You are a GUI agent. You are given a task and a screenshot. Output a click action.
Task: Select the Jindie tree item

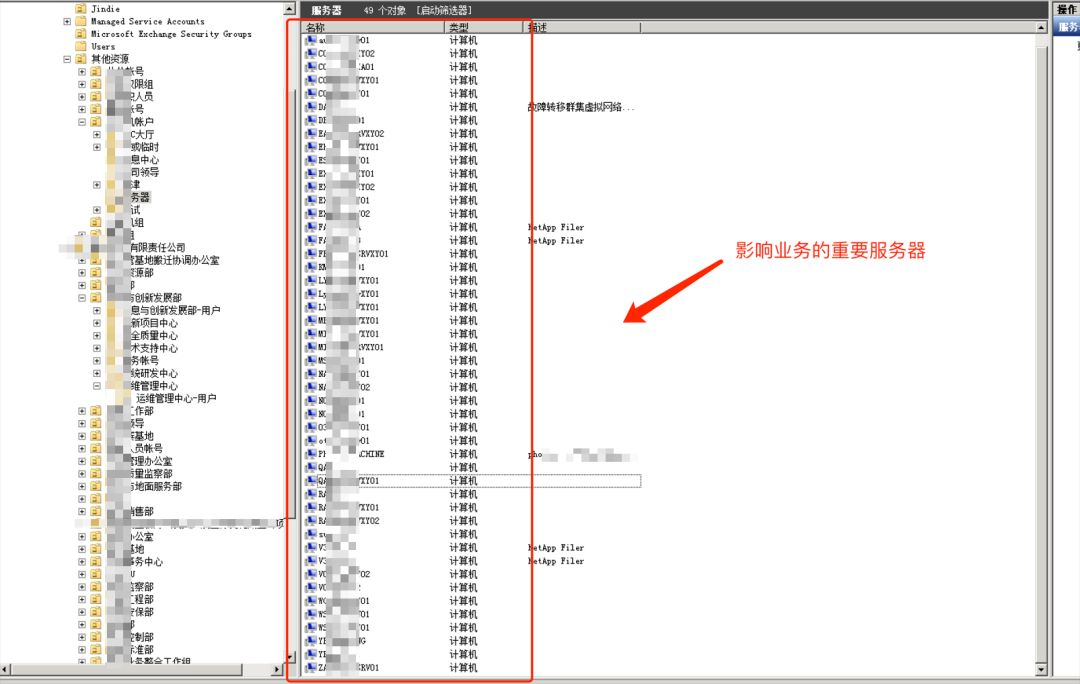pyautogui.click(x=105, y=9)
